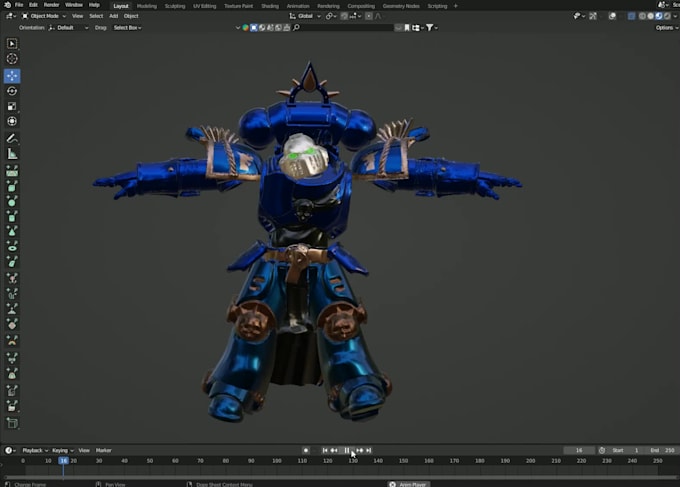The height and width of the screenshot is (487, 680).
Task: Select the 3D Cursor tool
Action: [x=12, y=59]
